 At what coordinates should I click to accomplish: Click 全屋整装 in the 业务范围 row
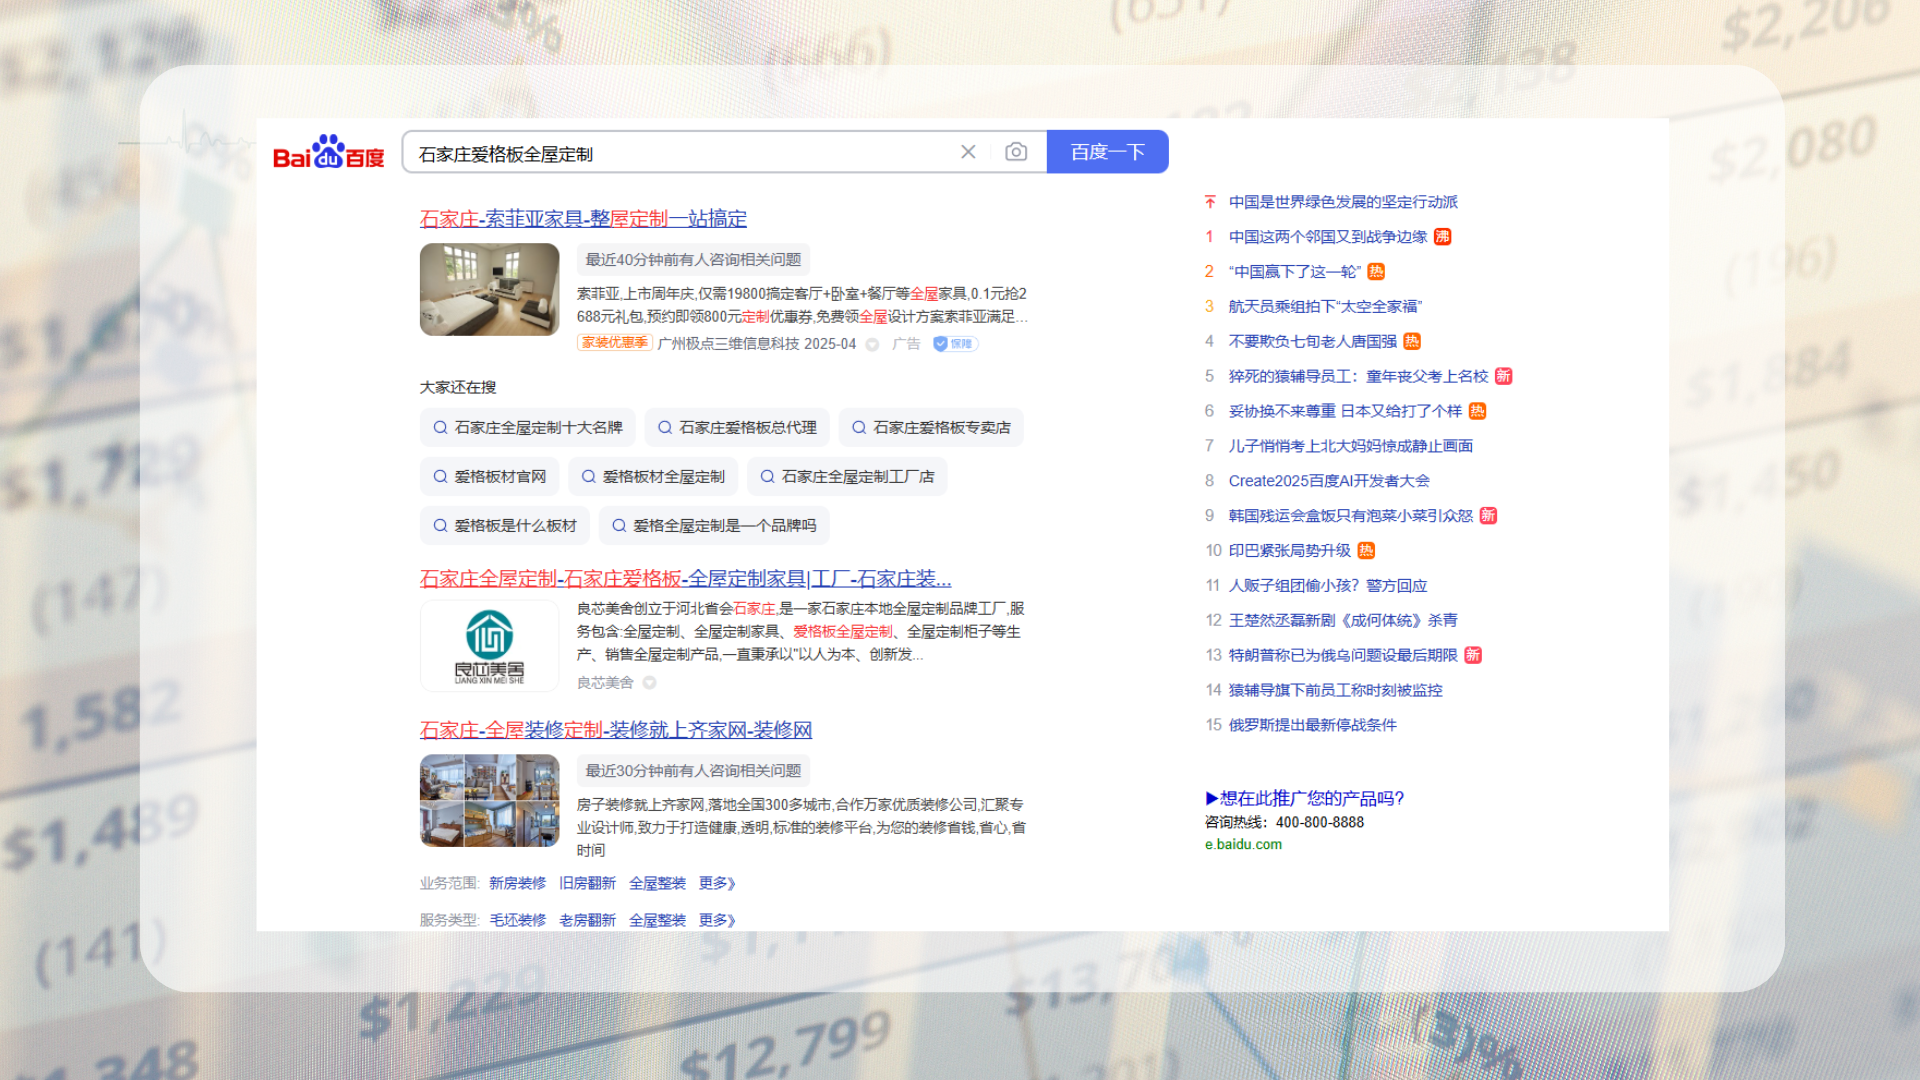[x=657, y=883]
